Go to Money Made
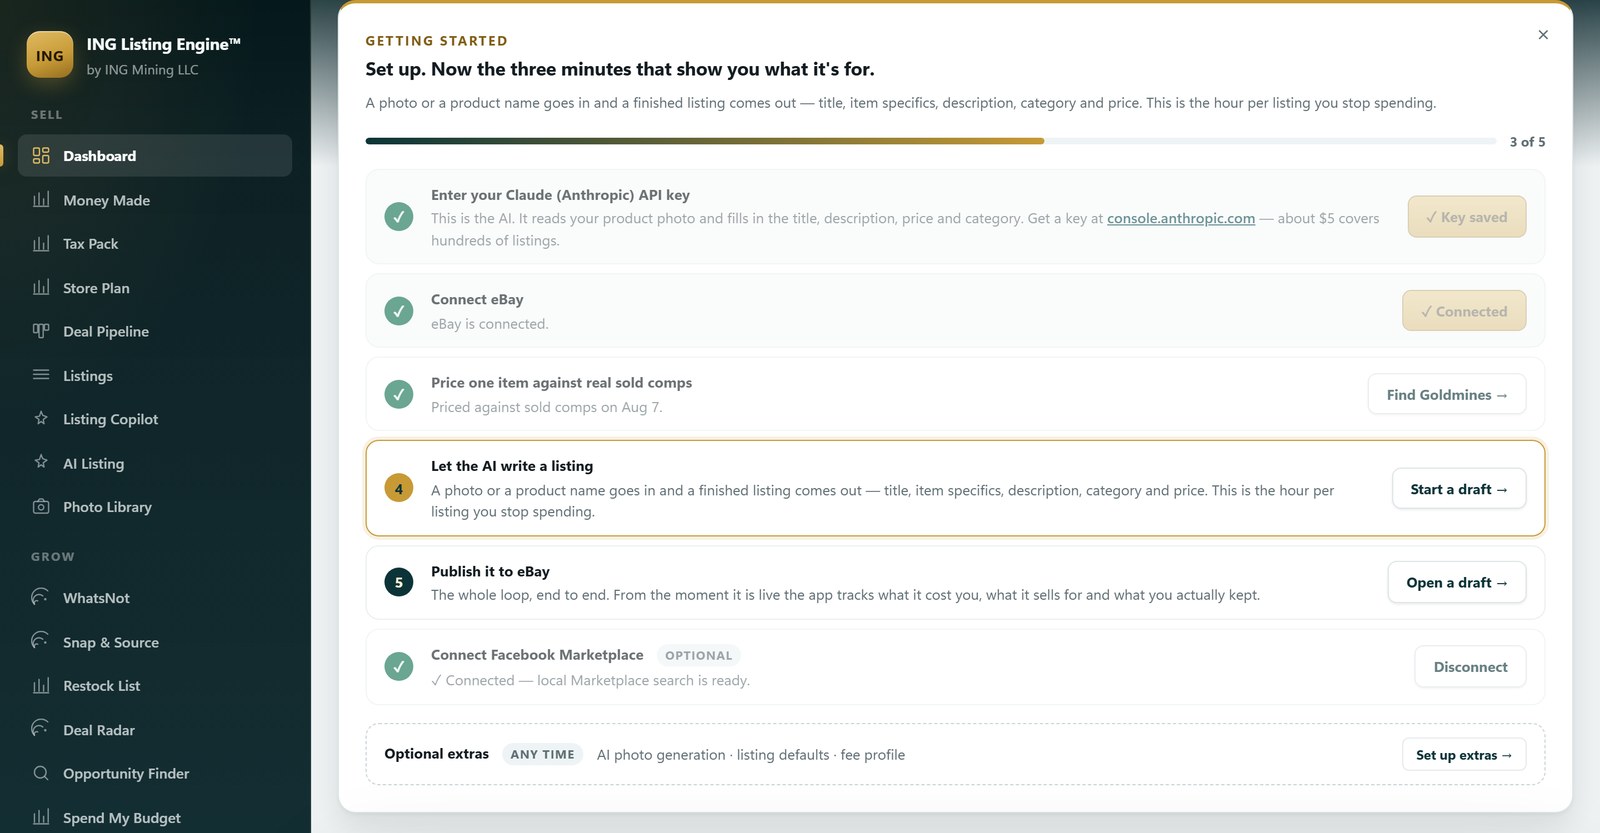This screenshot has width=1600, height=833. click(155, 200)
